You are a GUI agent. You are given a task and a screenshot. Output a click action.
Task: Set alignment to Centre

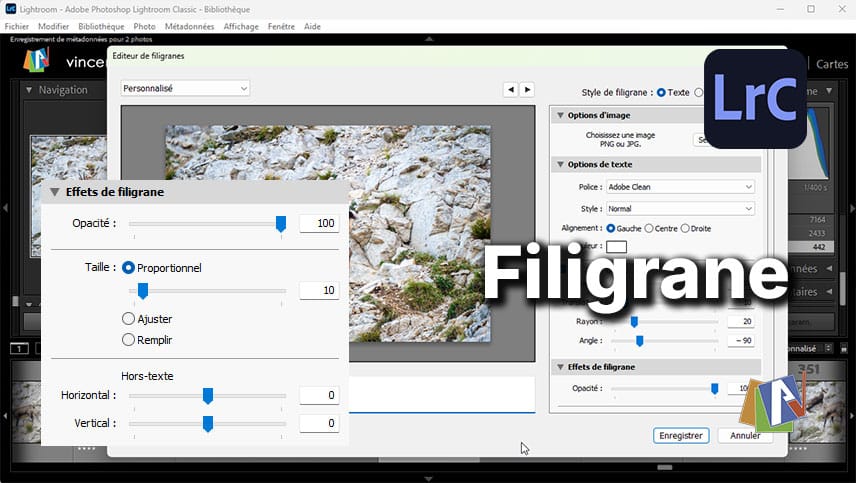pyautogui.click(x=649, y=229)
